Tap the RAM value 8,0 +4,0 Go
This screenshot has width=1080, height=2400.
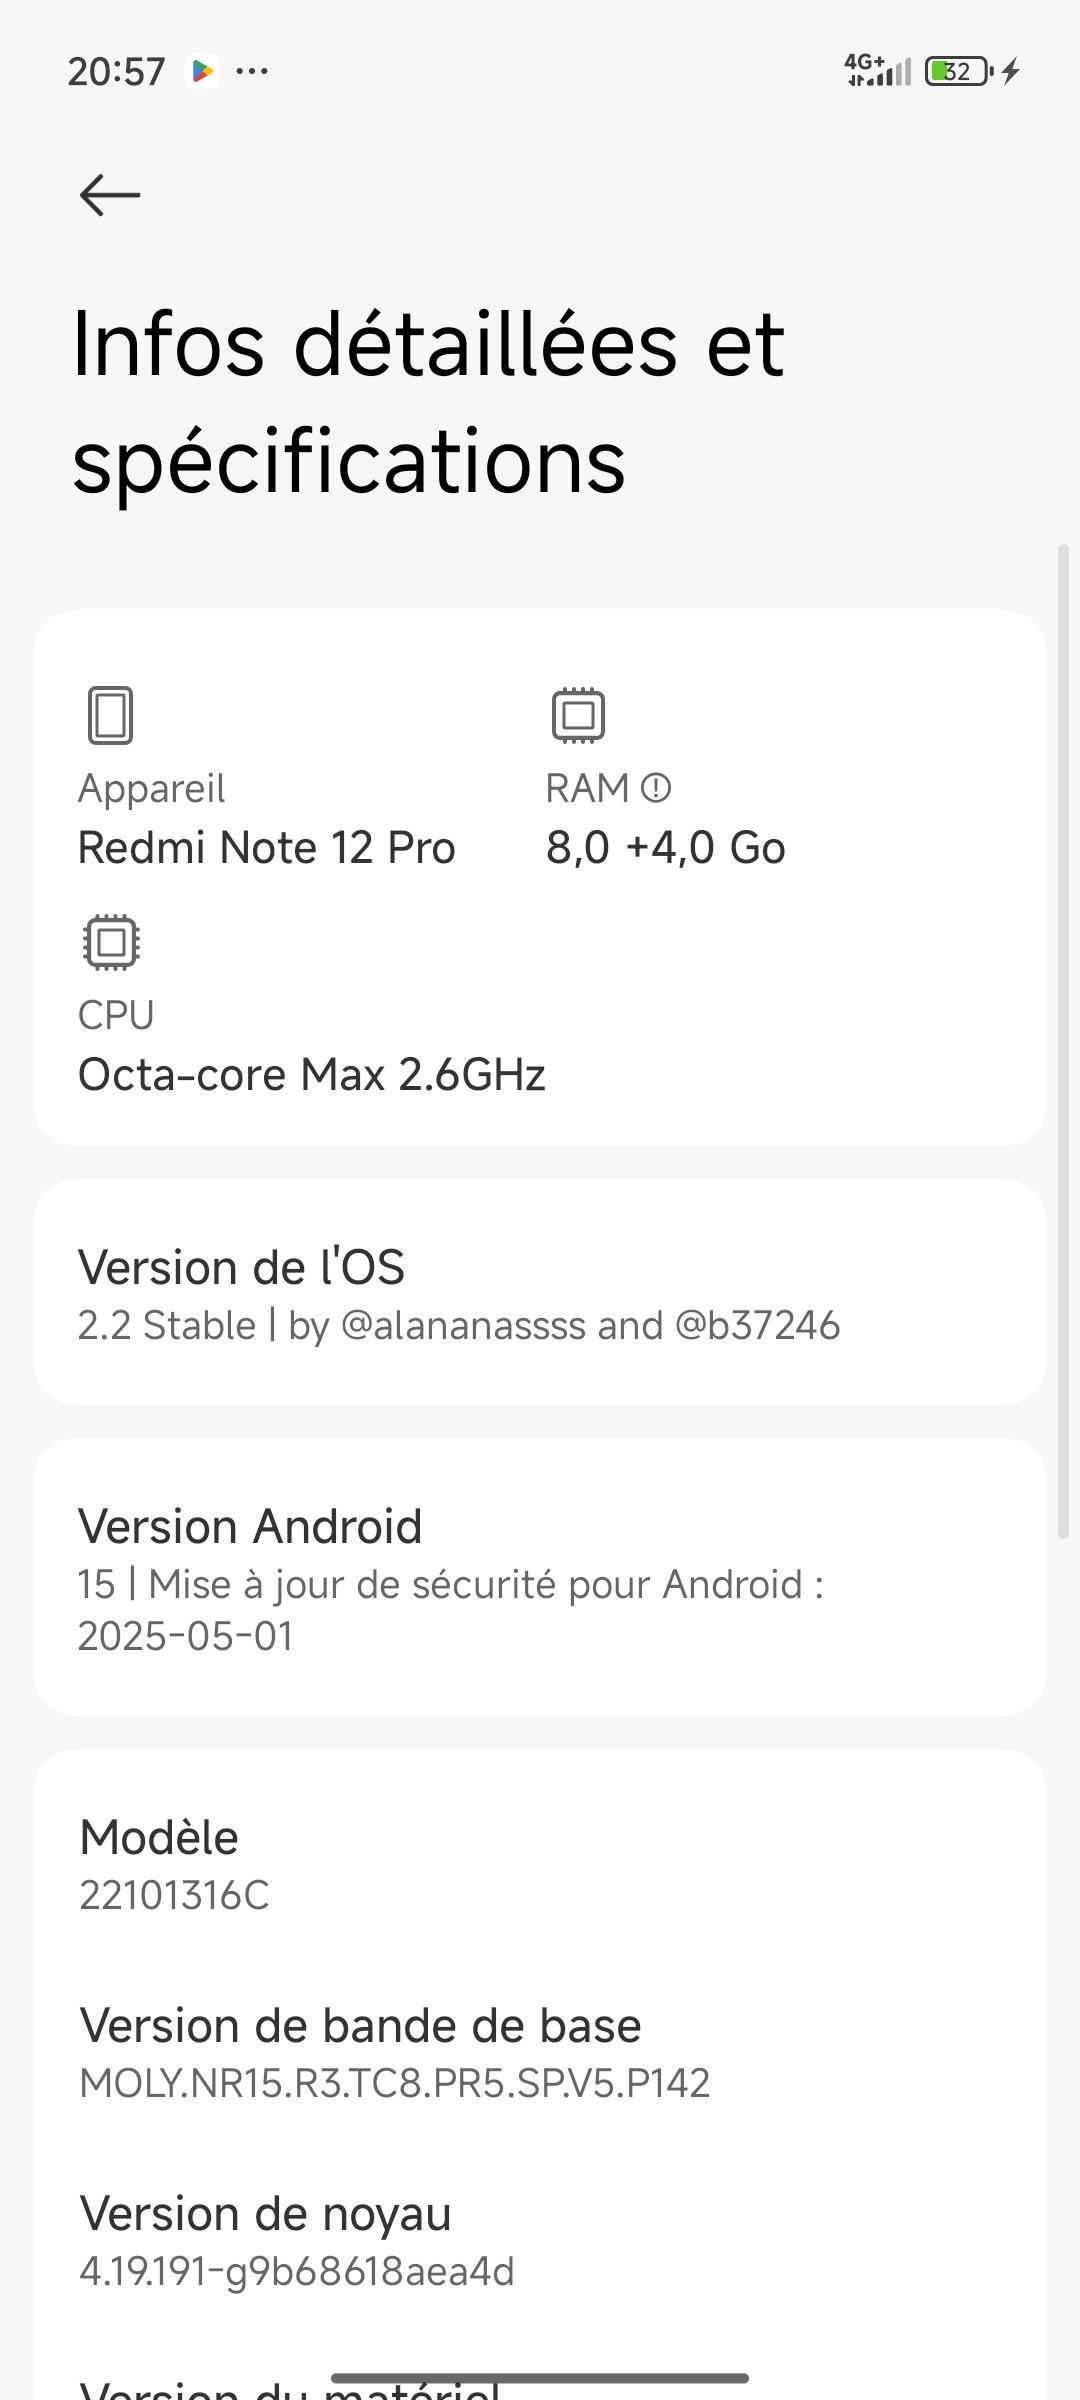[x=665, y=848]
